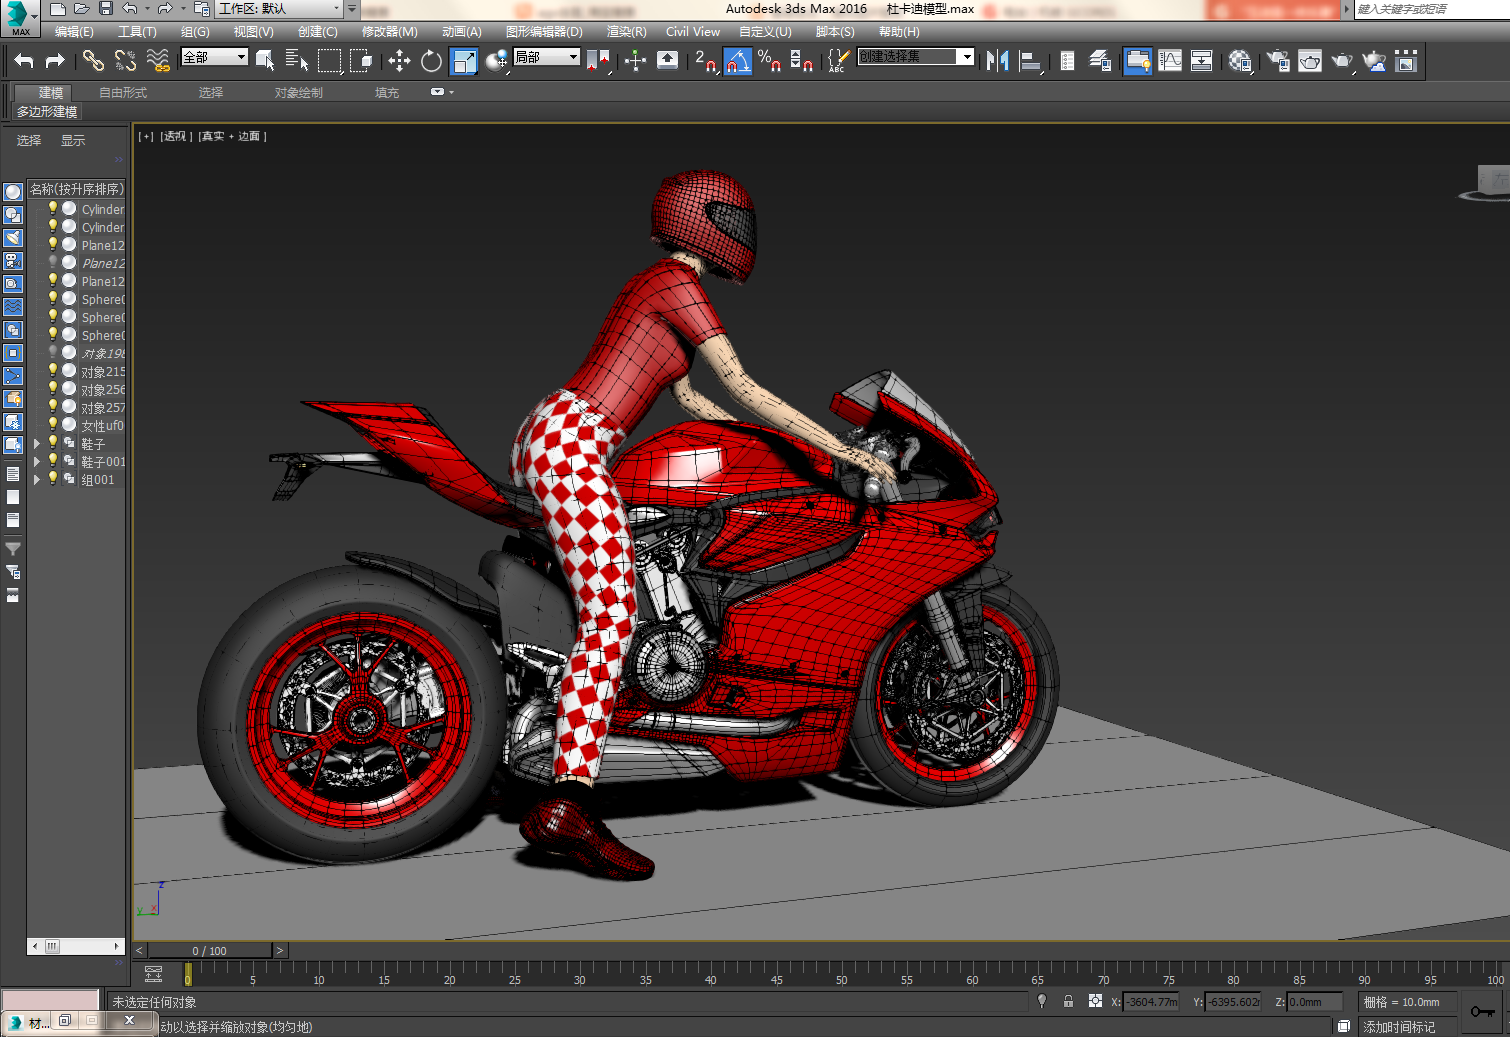The height and width of the screenshot is (1037, 1510).
Task: Toggle the Angle Snap button
Action: [737, 61]
